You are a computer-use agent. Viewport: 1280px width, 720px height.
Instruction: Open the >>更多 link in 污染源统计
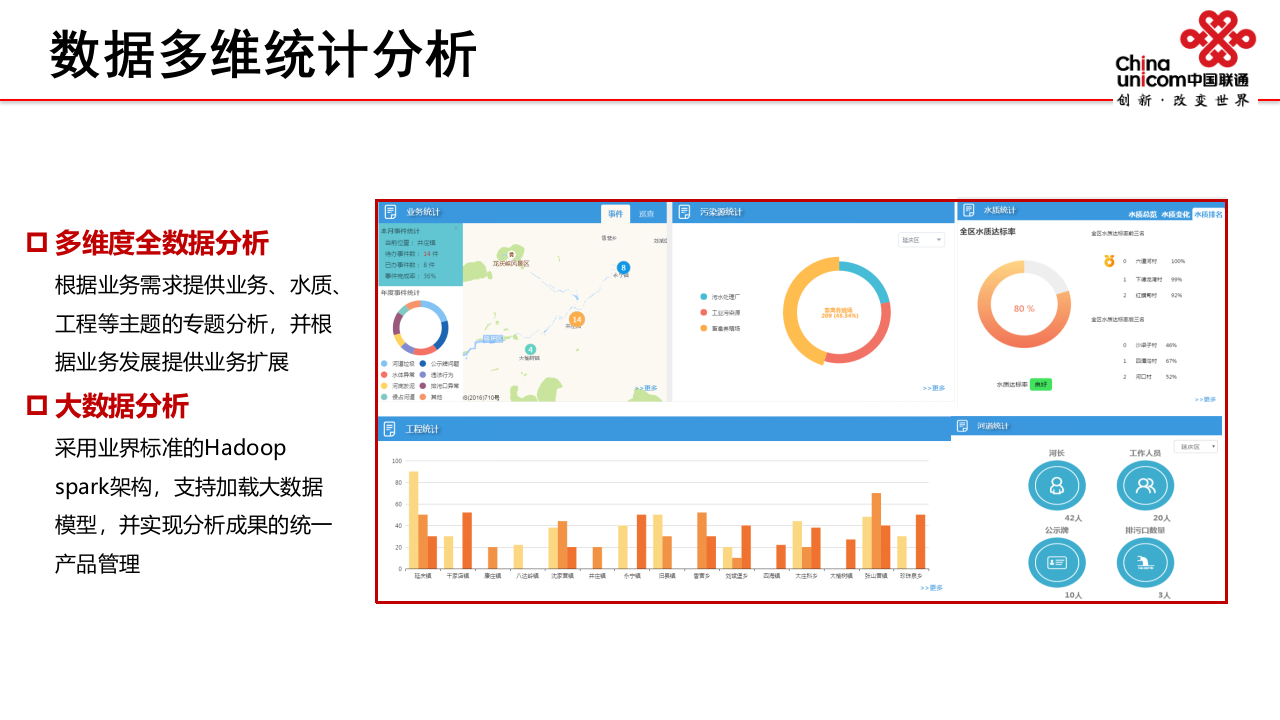click(935, 386)
